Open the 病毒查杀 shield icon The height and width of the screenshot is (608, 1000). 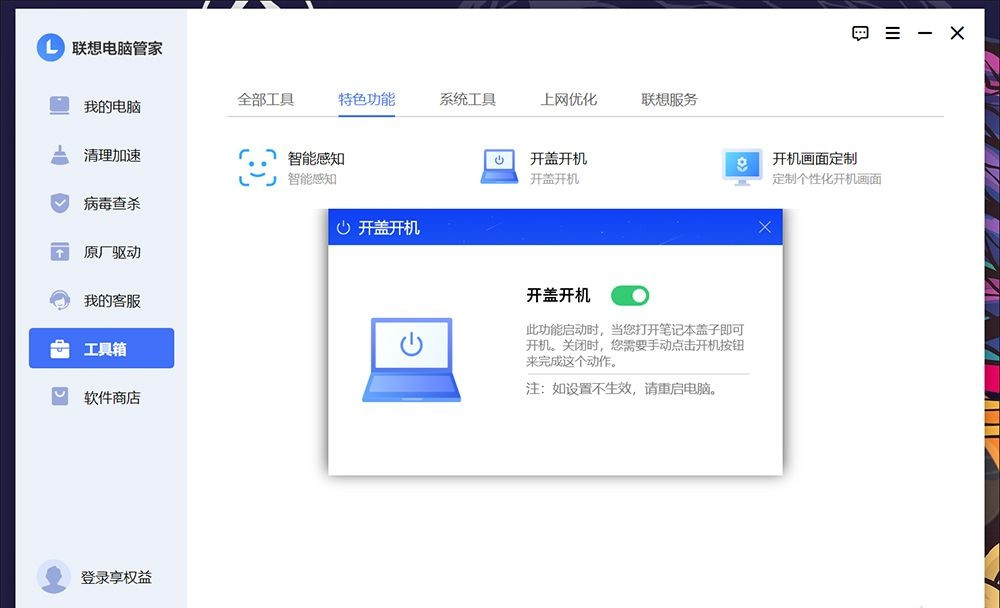click(x=59, y=204)
